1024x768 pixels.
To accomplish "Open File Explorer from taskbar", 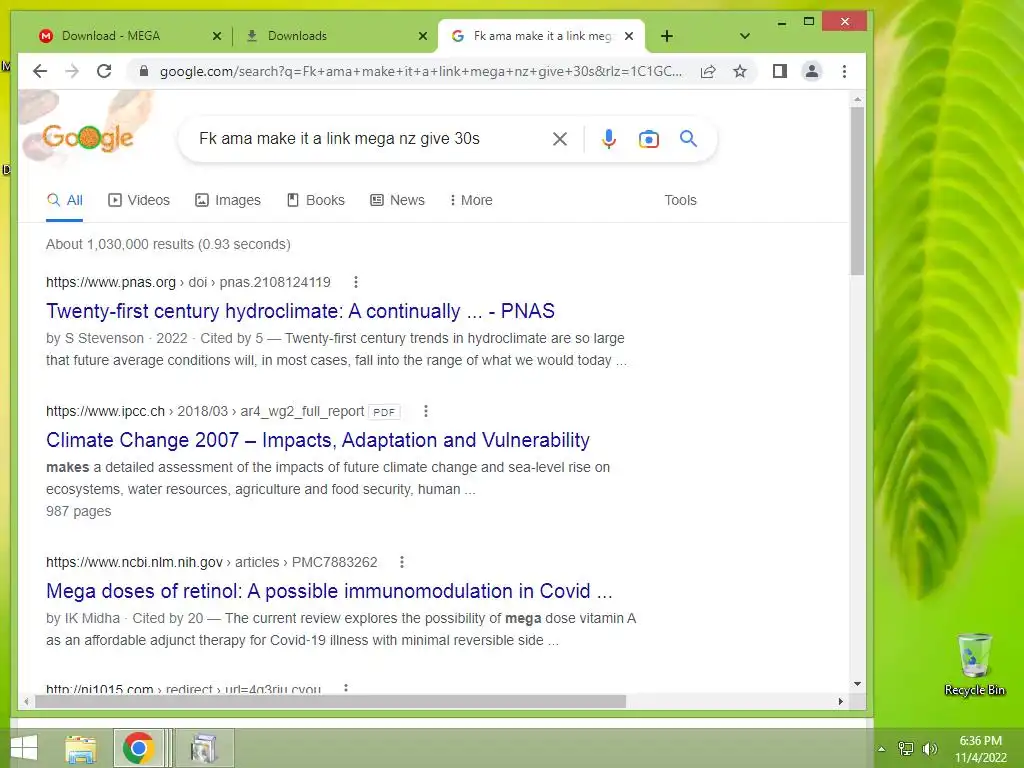I will click(81, 748).
